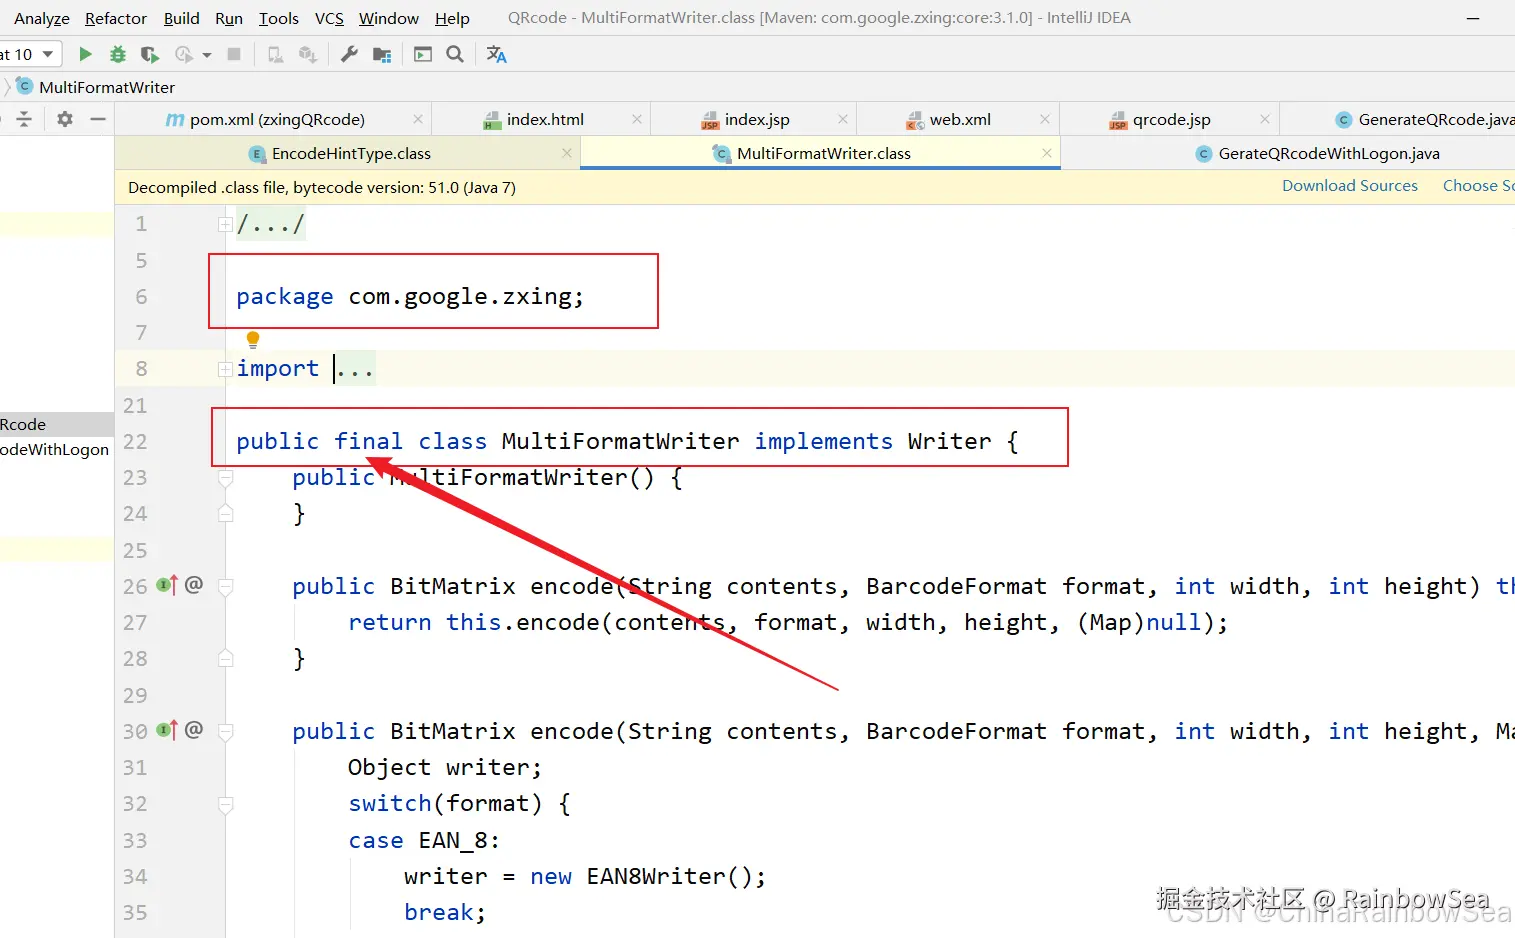Open the Help menu
The height and width of the screenshot is (938, 1515).
(452, 18)
